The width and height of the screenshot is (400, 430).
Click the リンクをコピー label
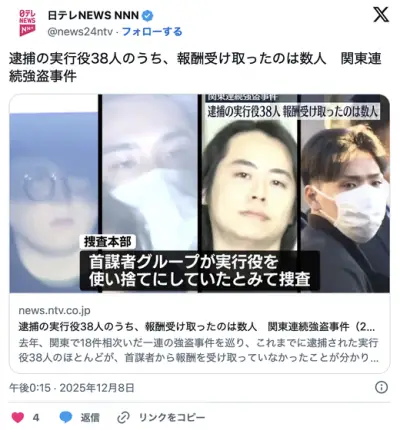(x=172, y=417)
